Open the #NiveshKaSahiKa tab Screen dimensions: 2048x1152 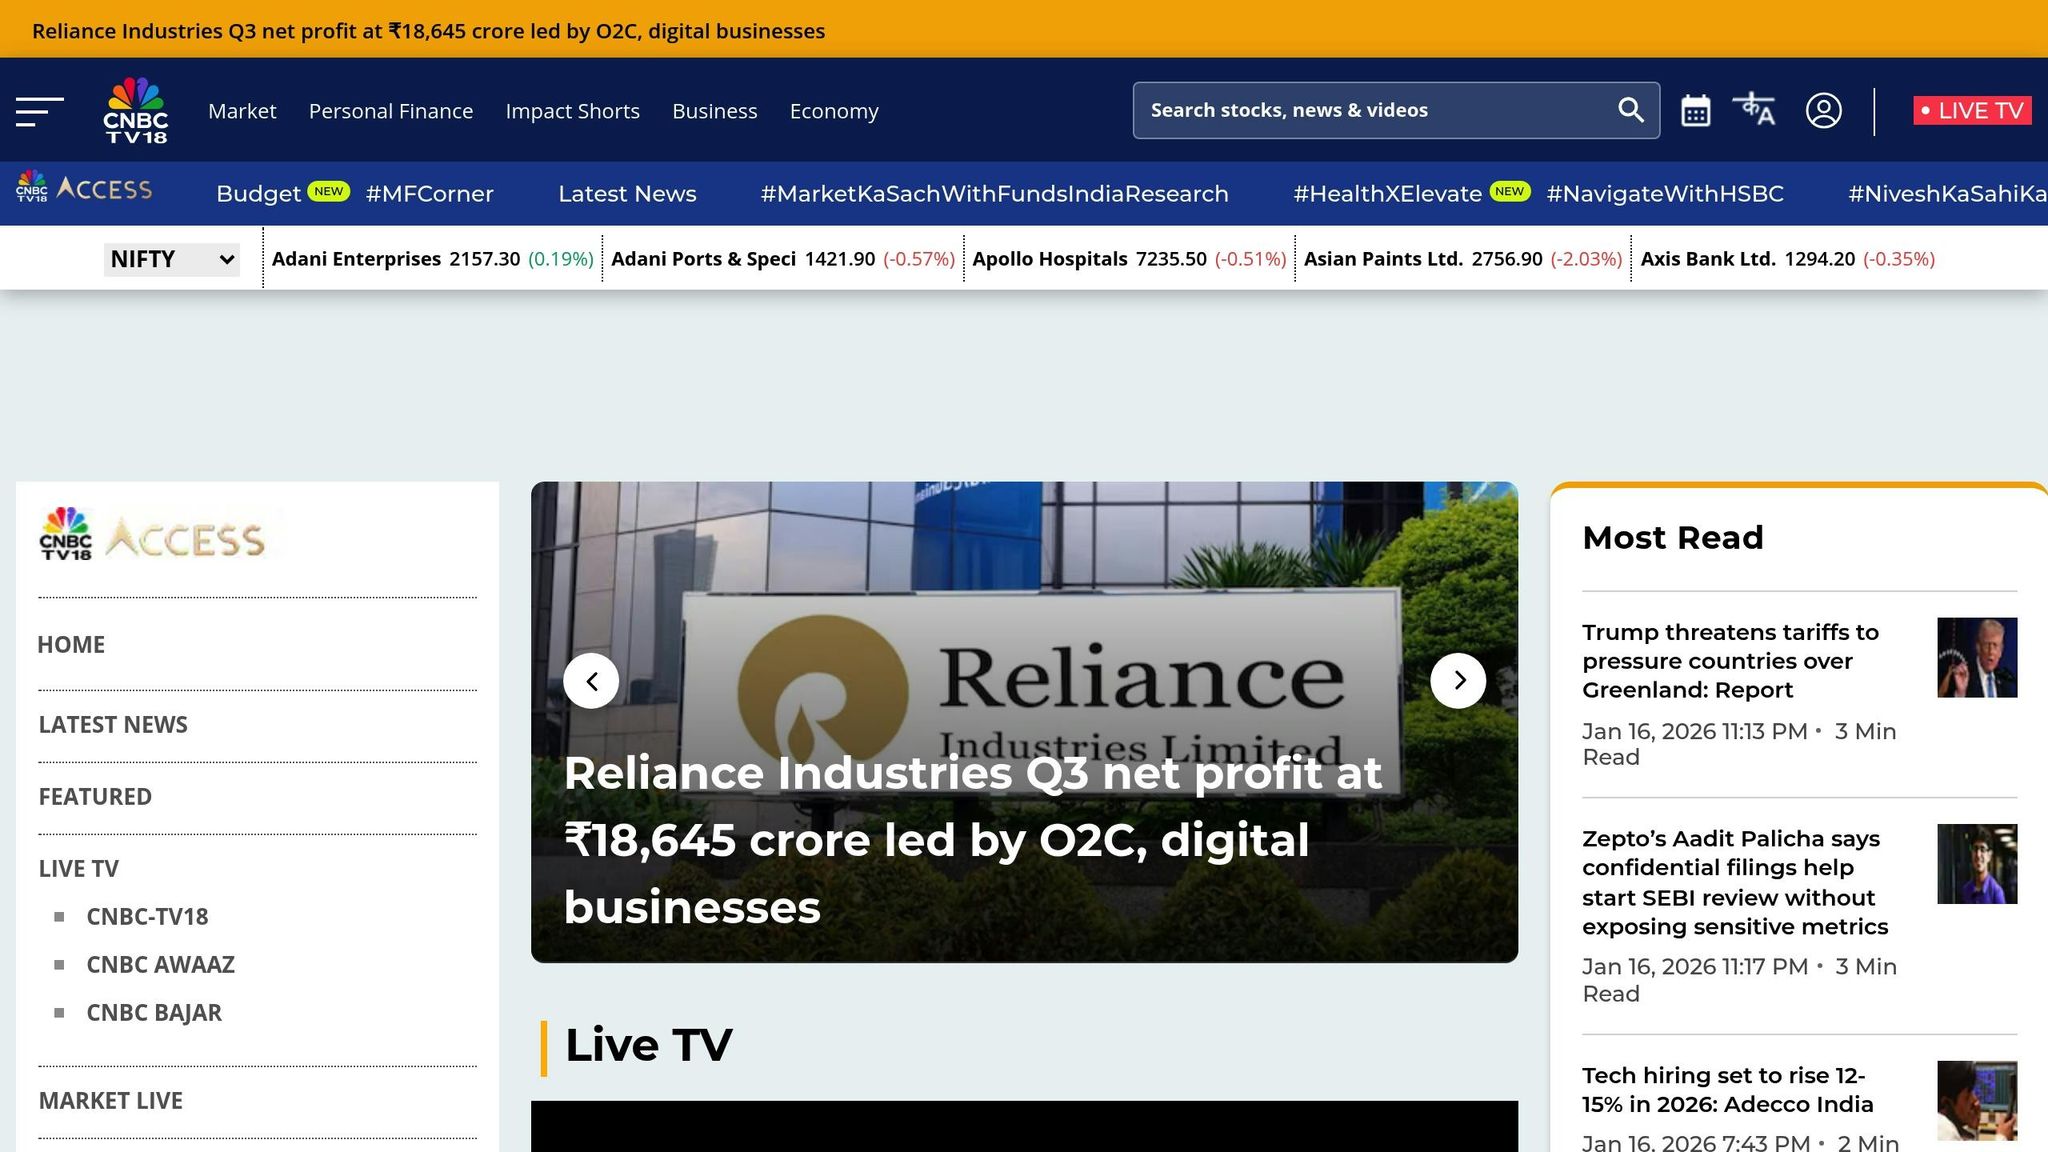click(1947, 194)
